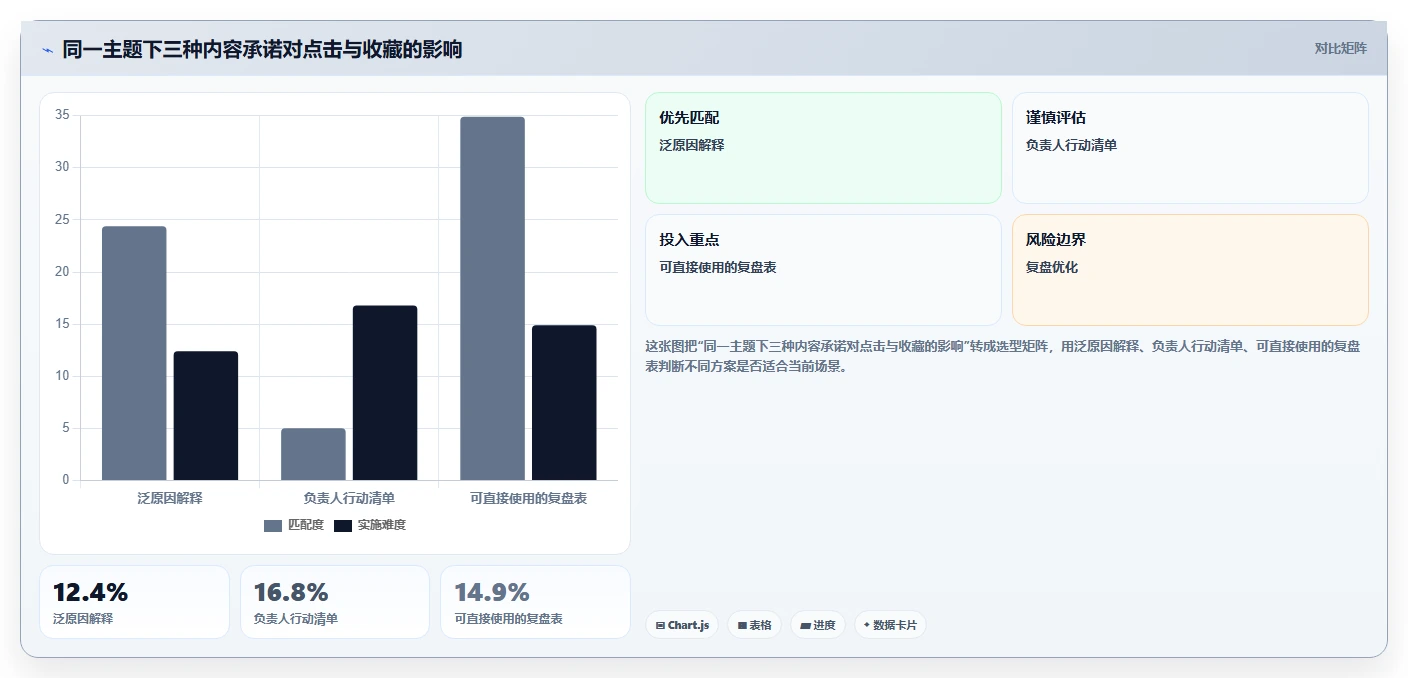
Task: Select the 14.9% stat card
Action: click(535, 602)
